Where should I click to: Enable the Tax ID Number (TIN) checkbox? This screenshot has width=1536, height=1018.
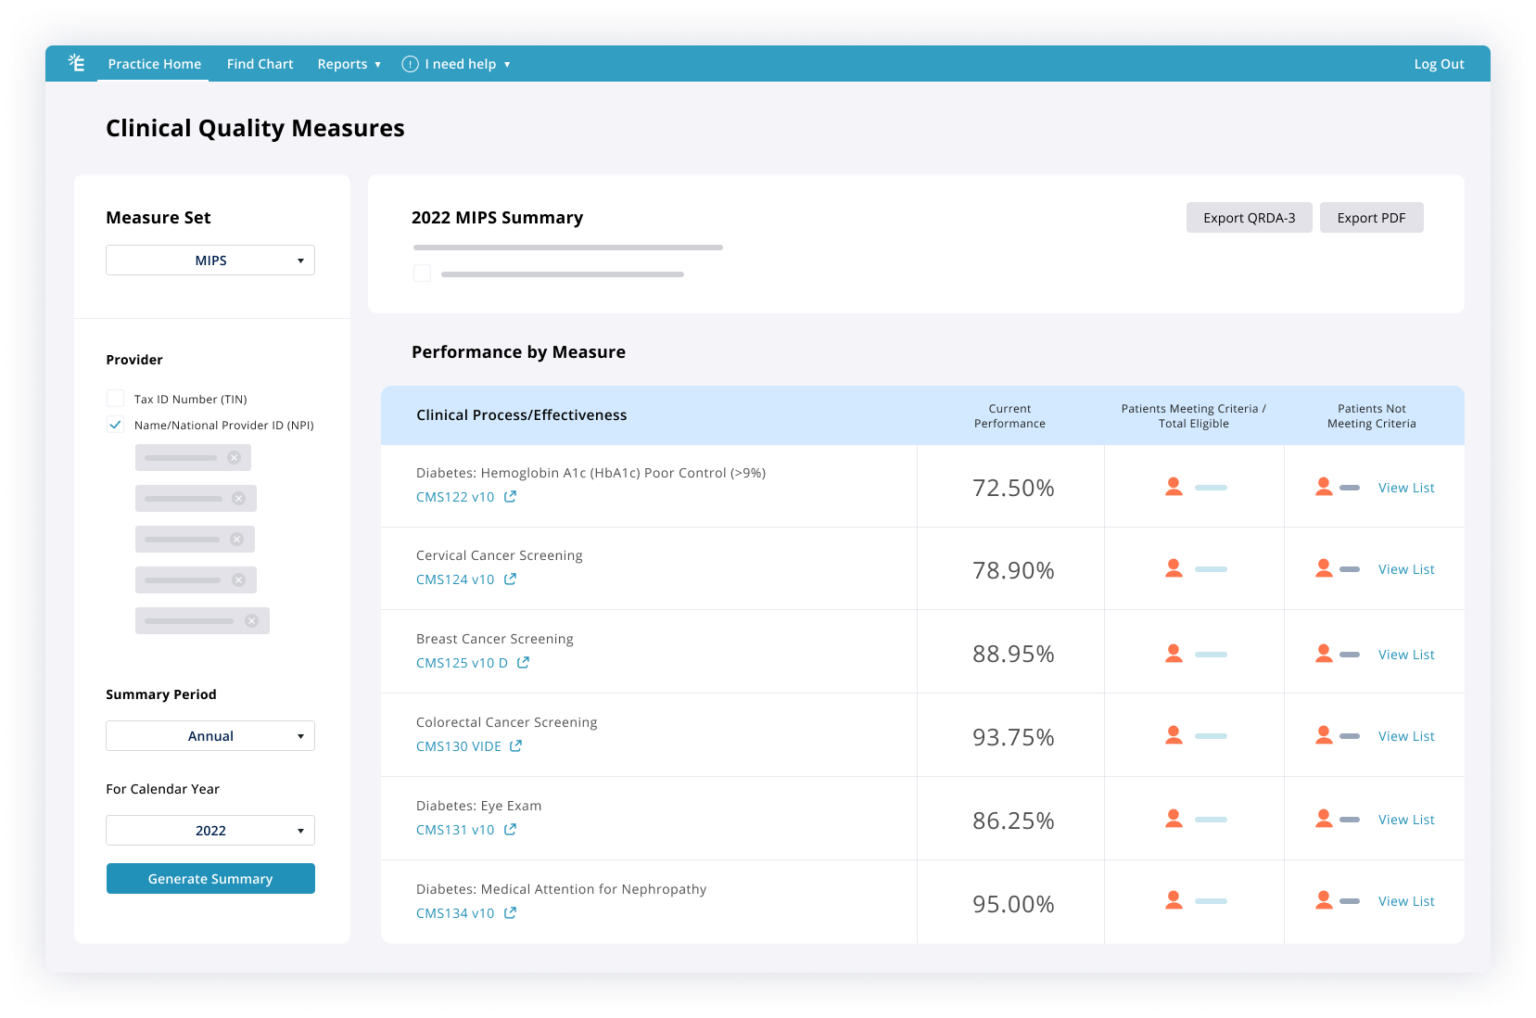coord(115,398)
